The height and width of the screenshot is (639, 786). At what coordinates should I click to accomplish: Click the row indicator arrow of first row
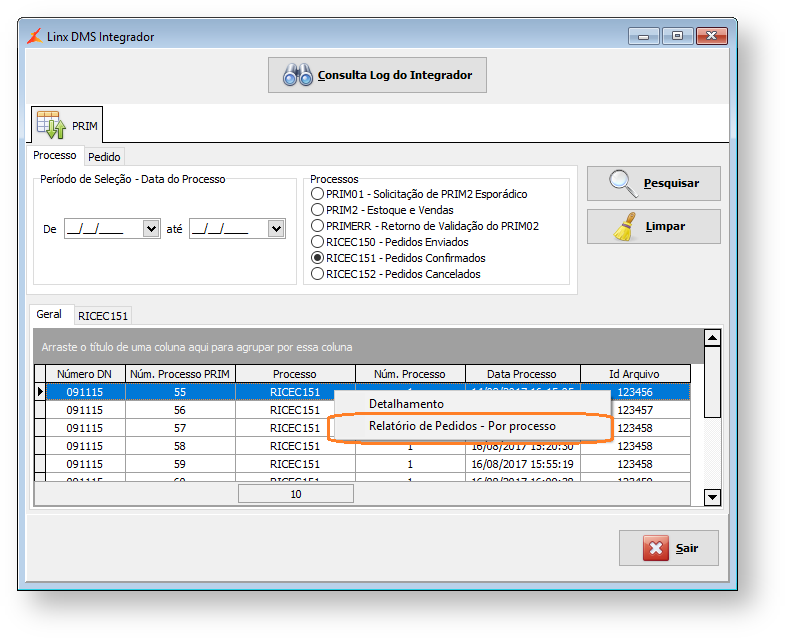[x=40, y=391]
